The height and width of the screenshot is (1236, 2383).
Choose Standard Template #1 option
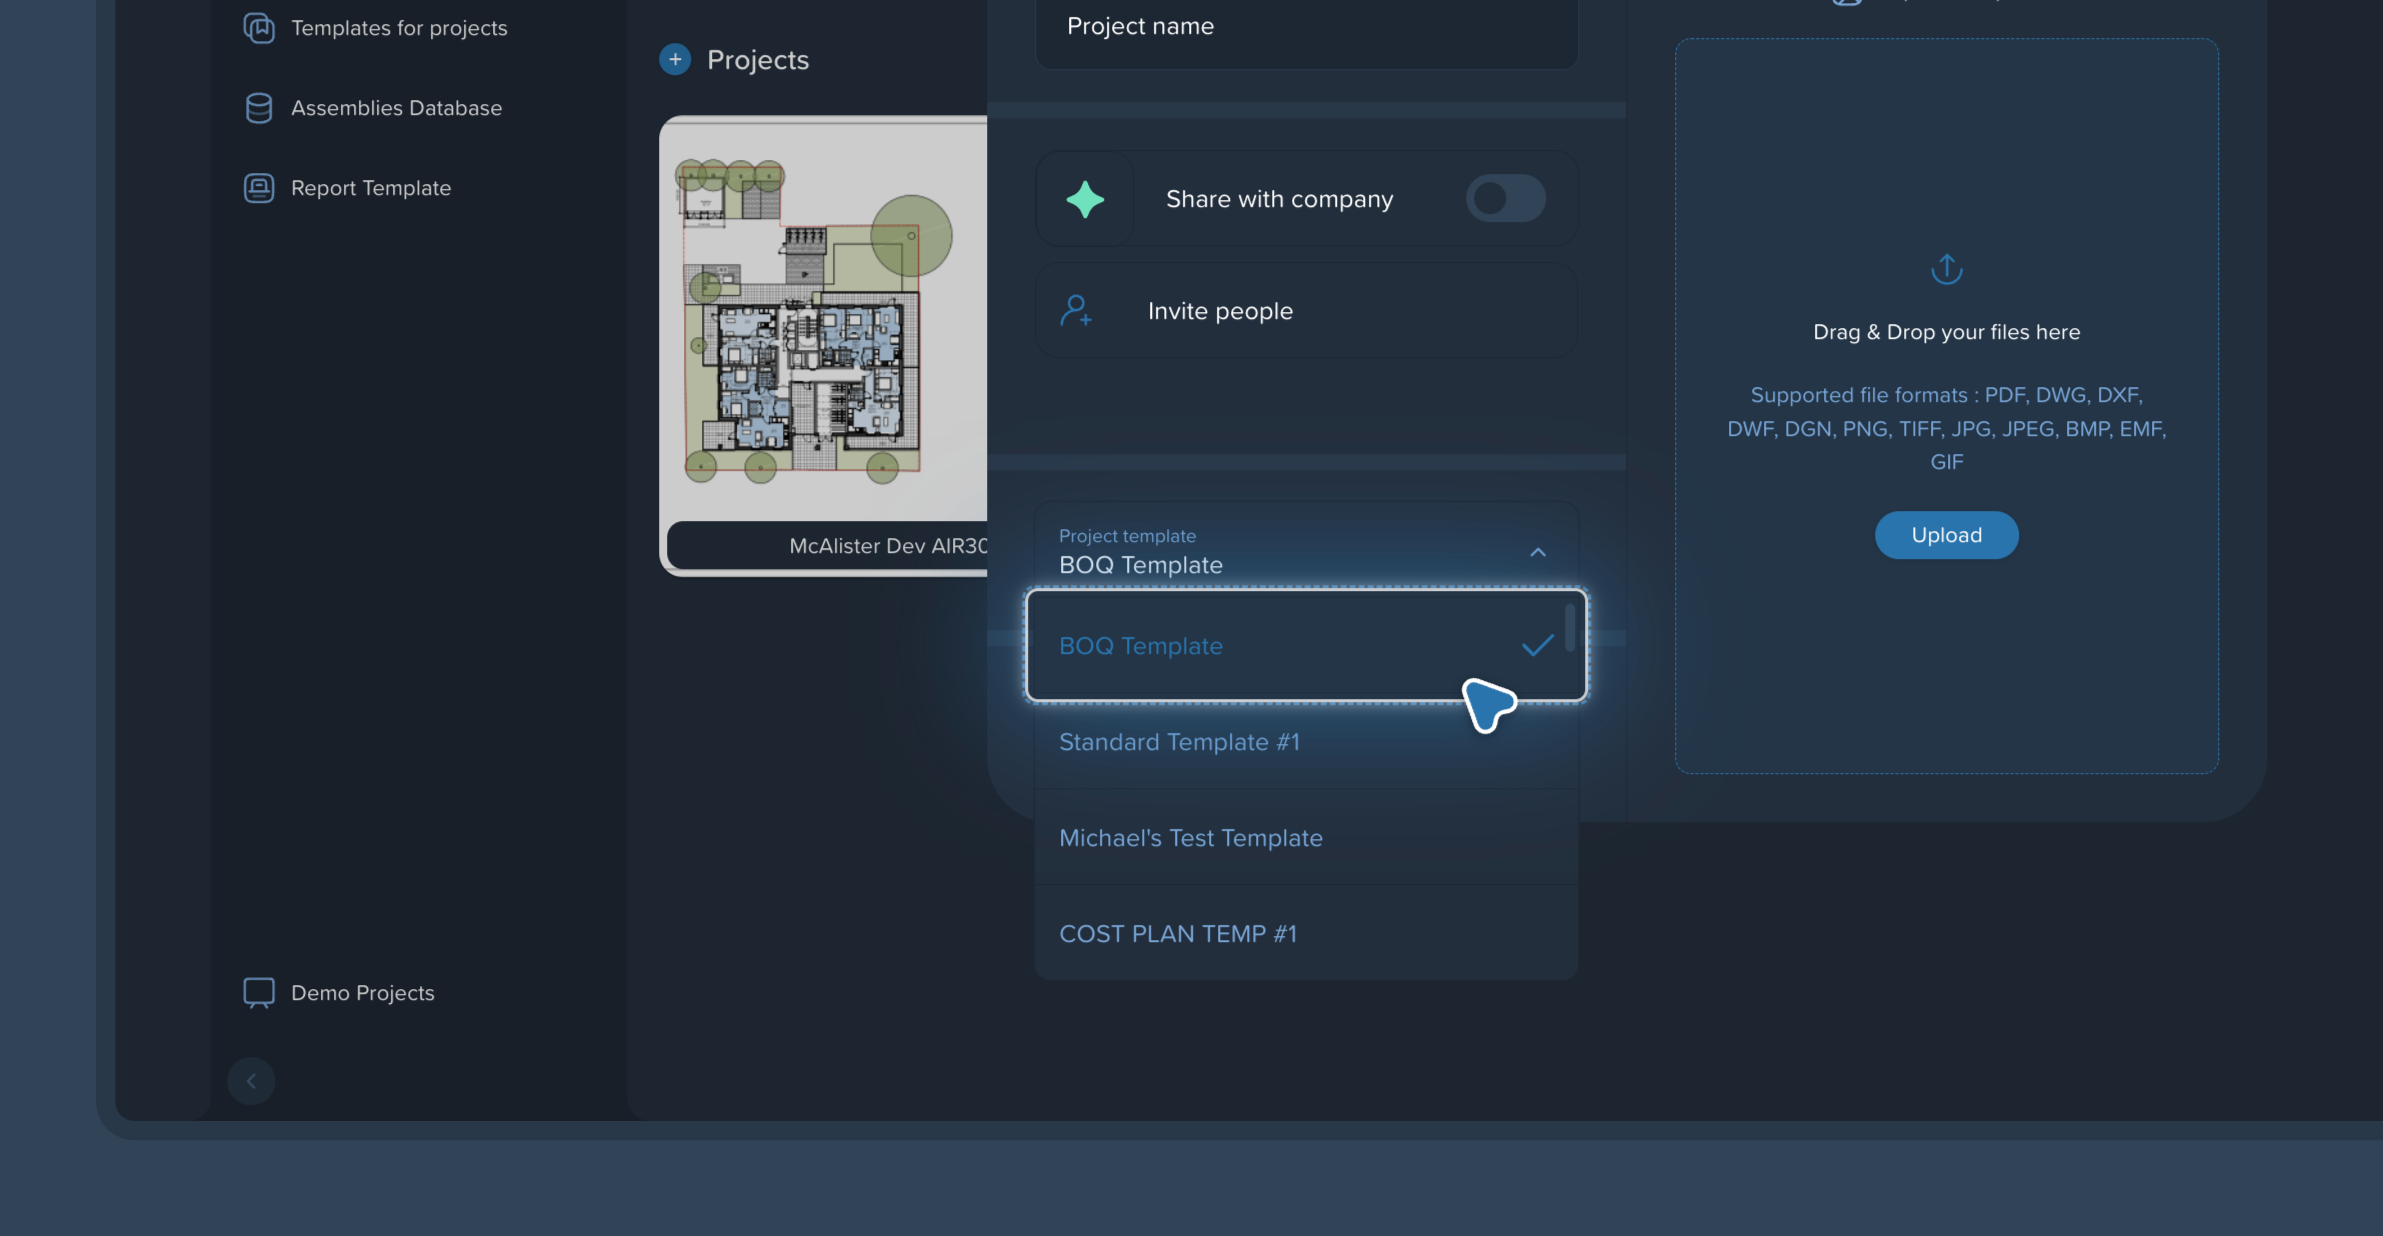coord(1180,742)
